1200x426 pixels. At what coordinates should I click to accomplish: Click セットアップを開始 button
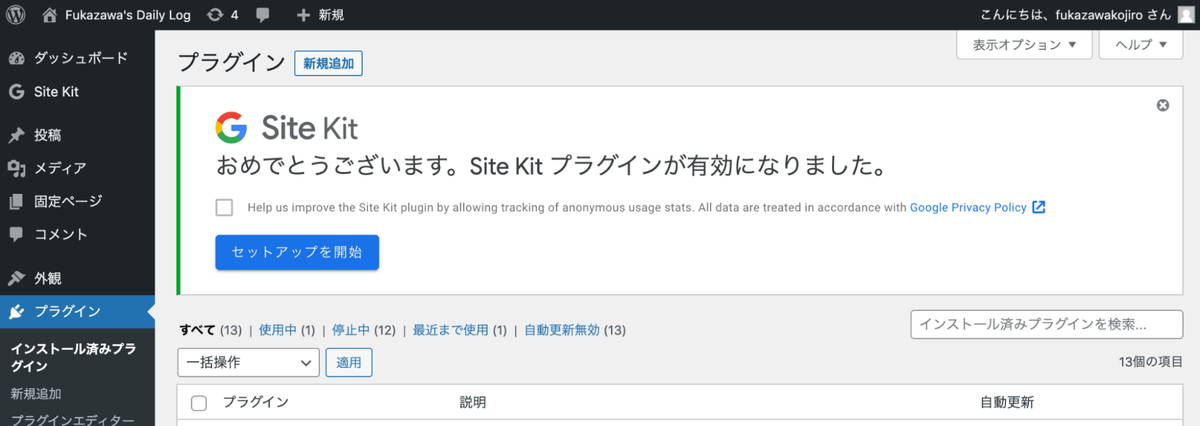(x=297, y=252)
